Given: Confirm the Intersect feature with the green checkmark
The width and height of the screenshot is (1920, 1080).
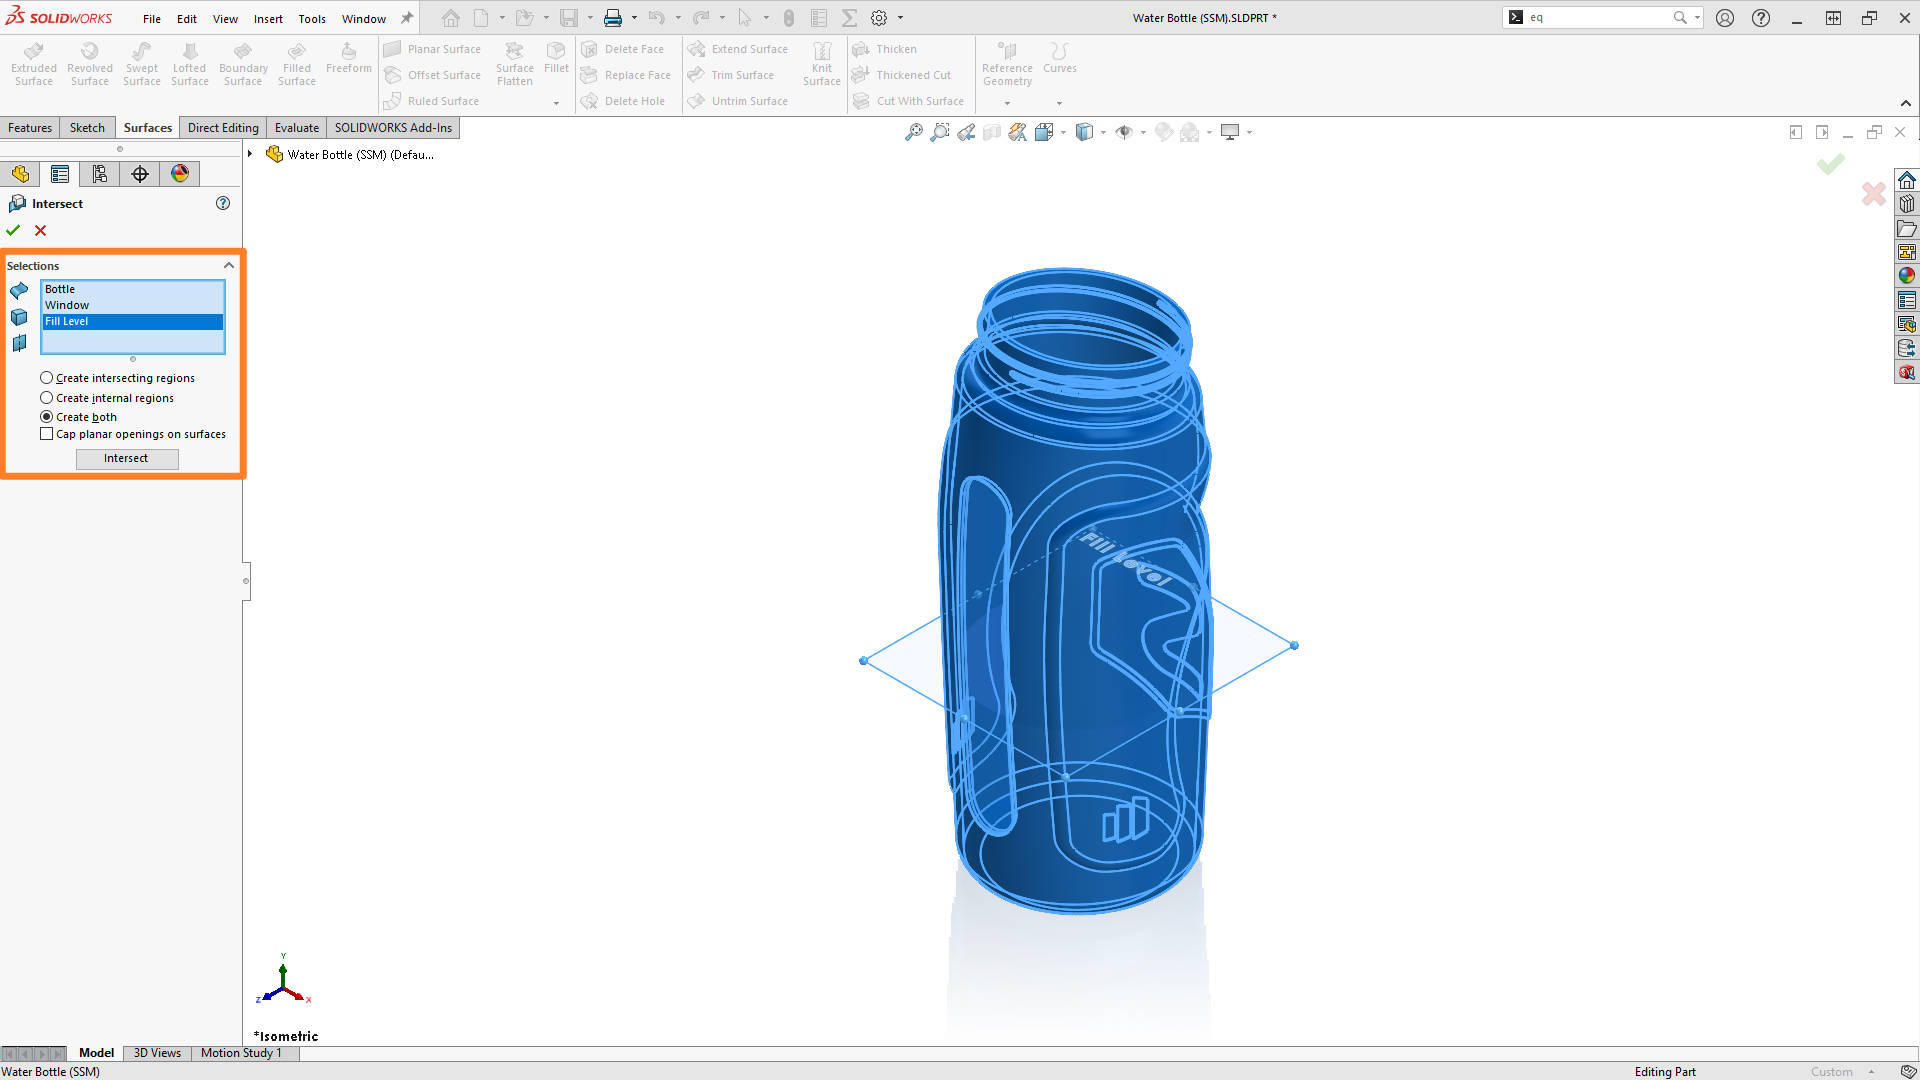Looking at the screenshot, I should 13,230.
